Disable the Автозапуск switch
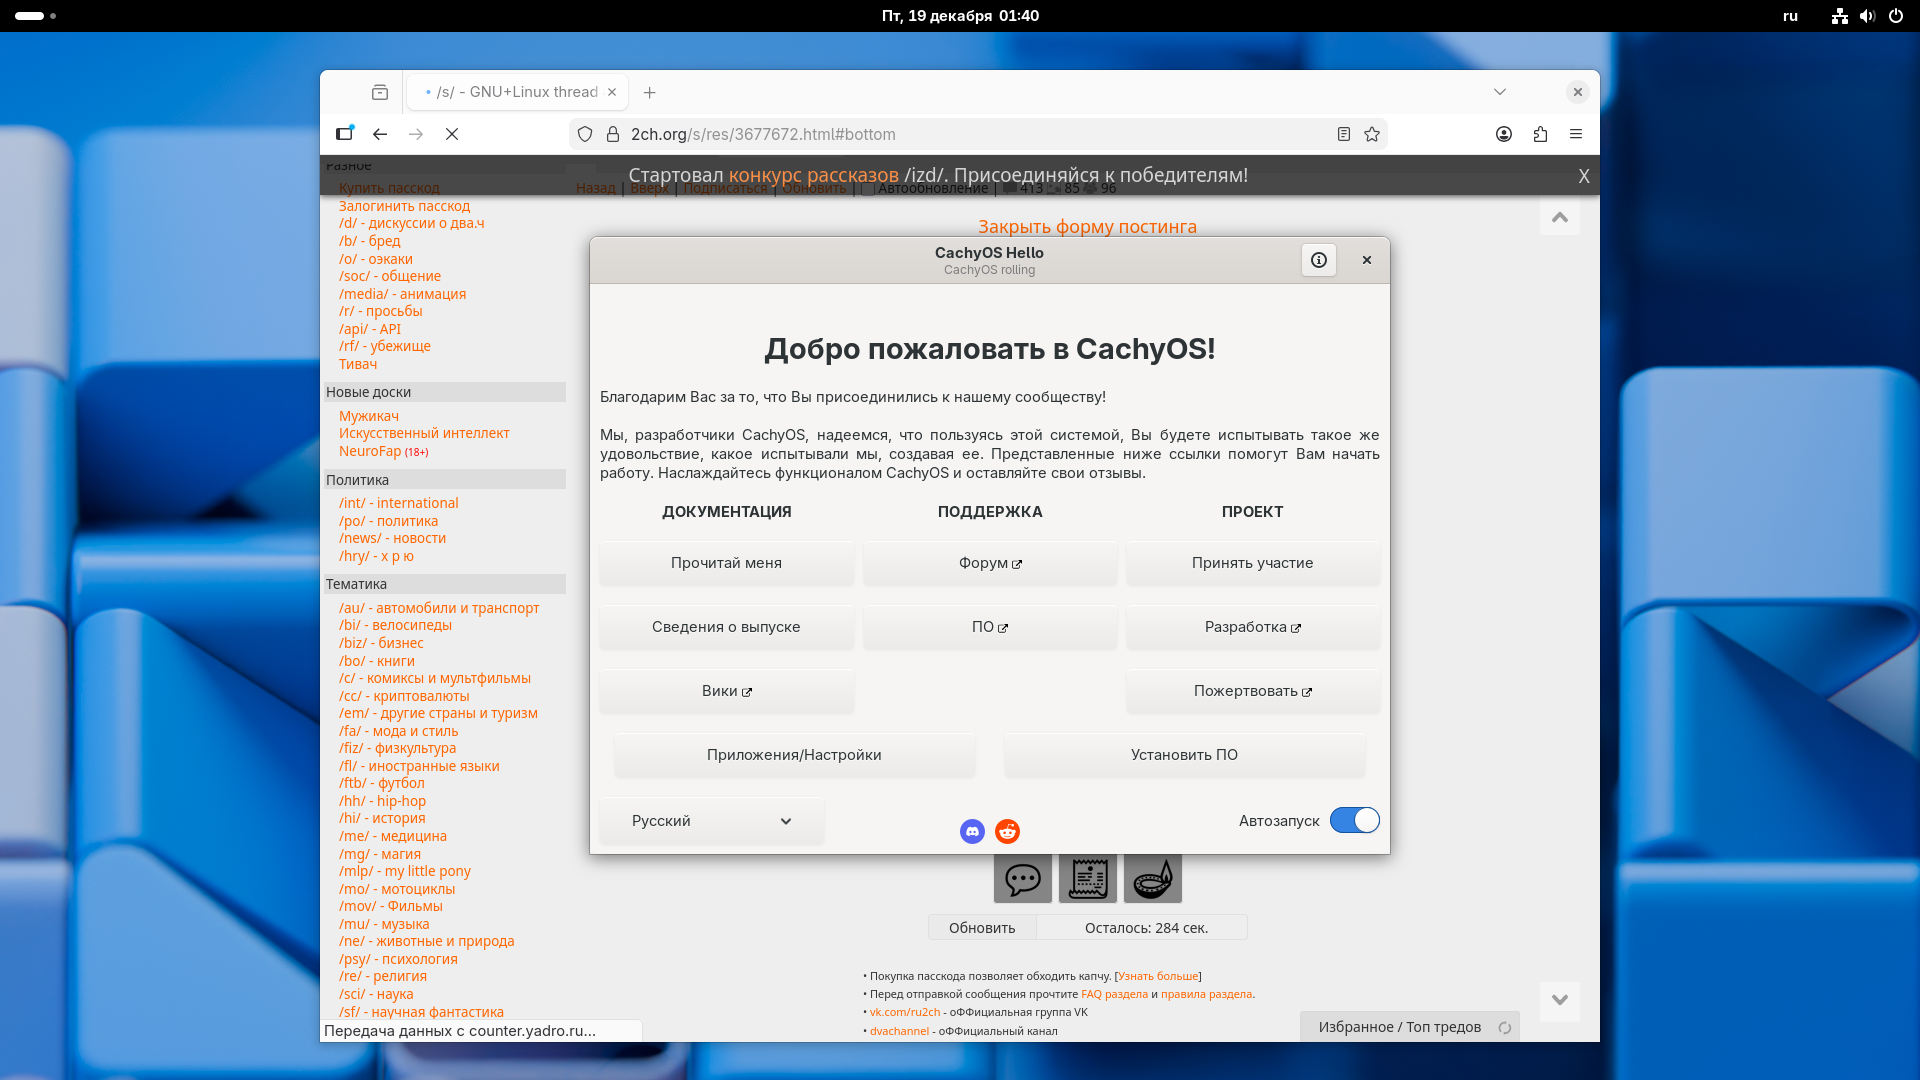1920x1080 pixels. point(1354,820)
